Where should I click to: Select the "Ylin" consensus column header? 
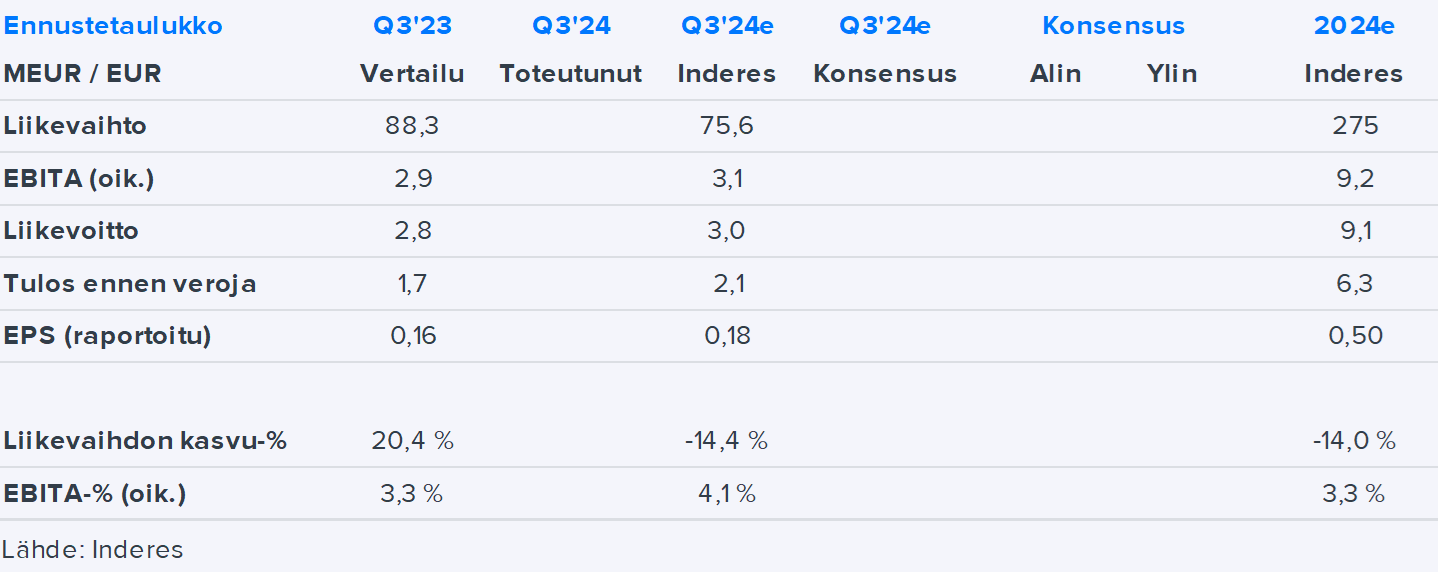(1172, 74)
